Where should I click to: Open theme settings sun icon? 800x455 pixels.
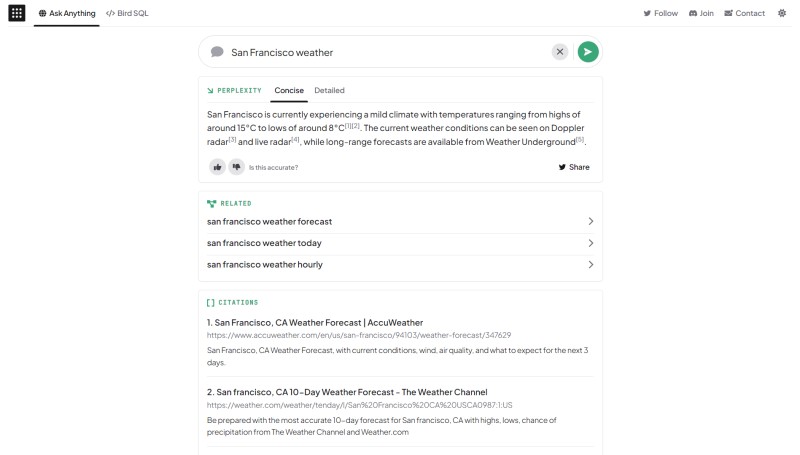click(x=782, y=13)
